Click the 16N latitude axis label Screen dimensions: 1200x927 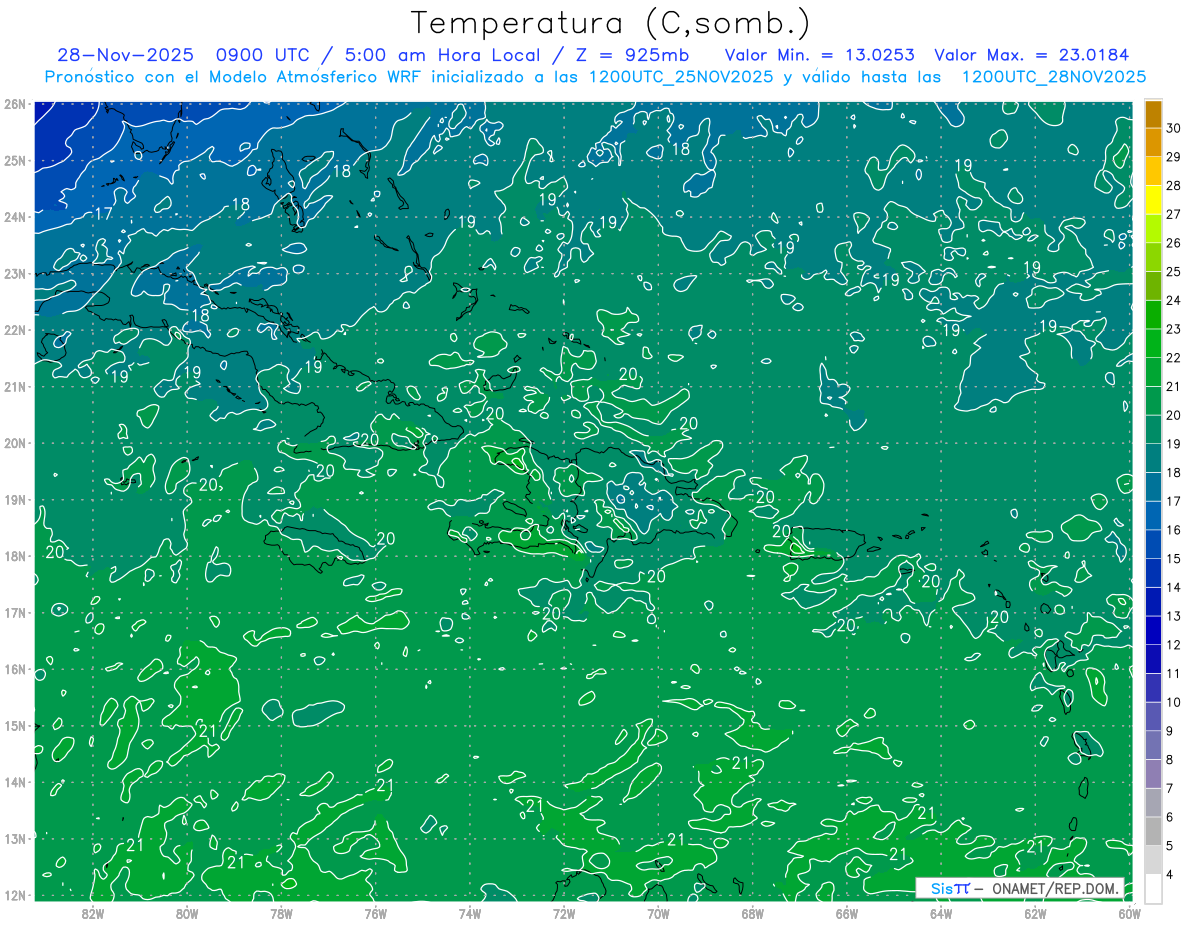click(x=14, y=669)
